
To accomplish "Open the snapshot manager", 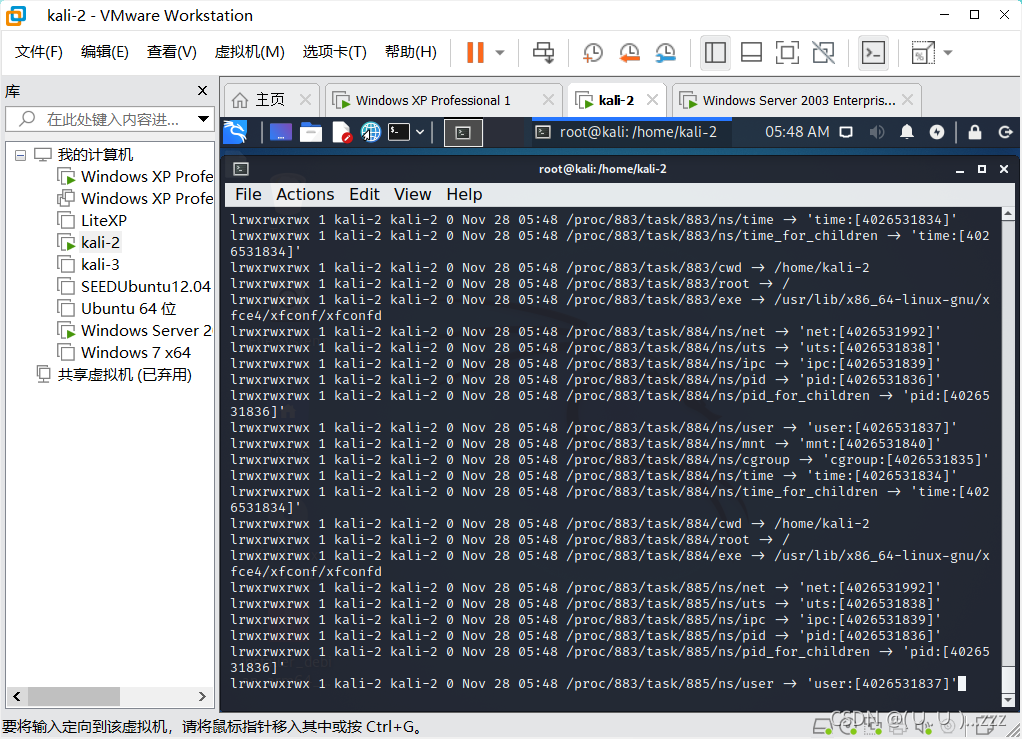I will click(665, 52).
